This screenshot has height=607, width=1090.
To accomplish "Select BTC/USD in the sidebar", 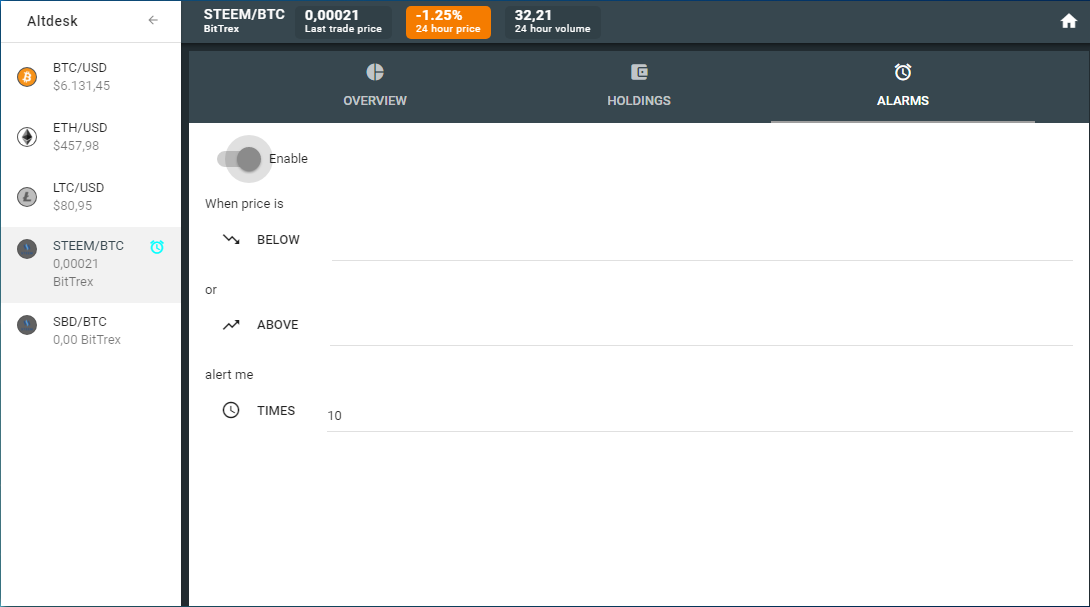I will [x=90, y=76].
